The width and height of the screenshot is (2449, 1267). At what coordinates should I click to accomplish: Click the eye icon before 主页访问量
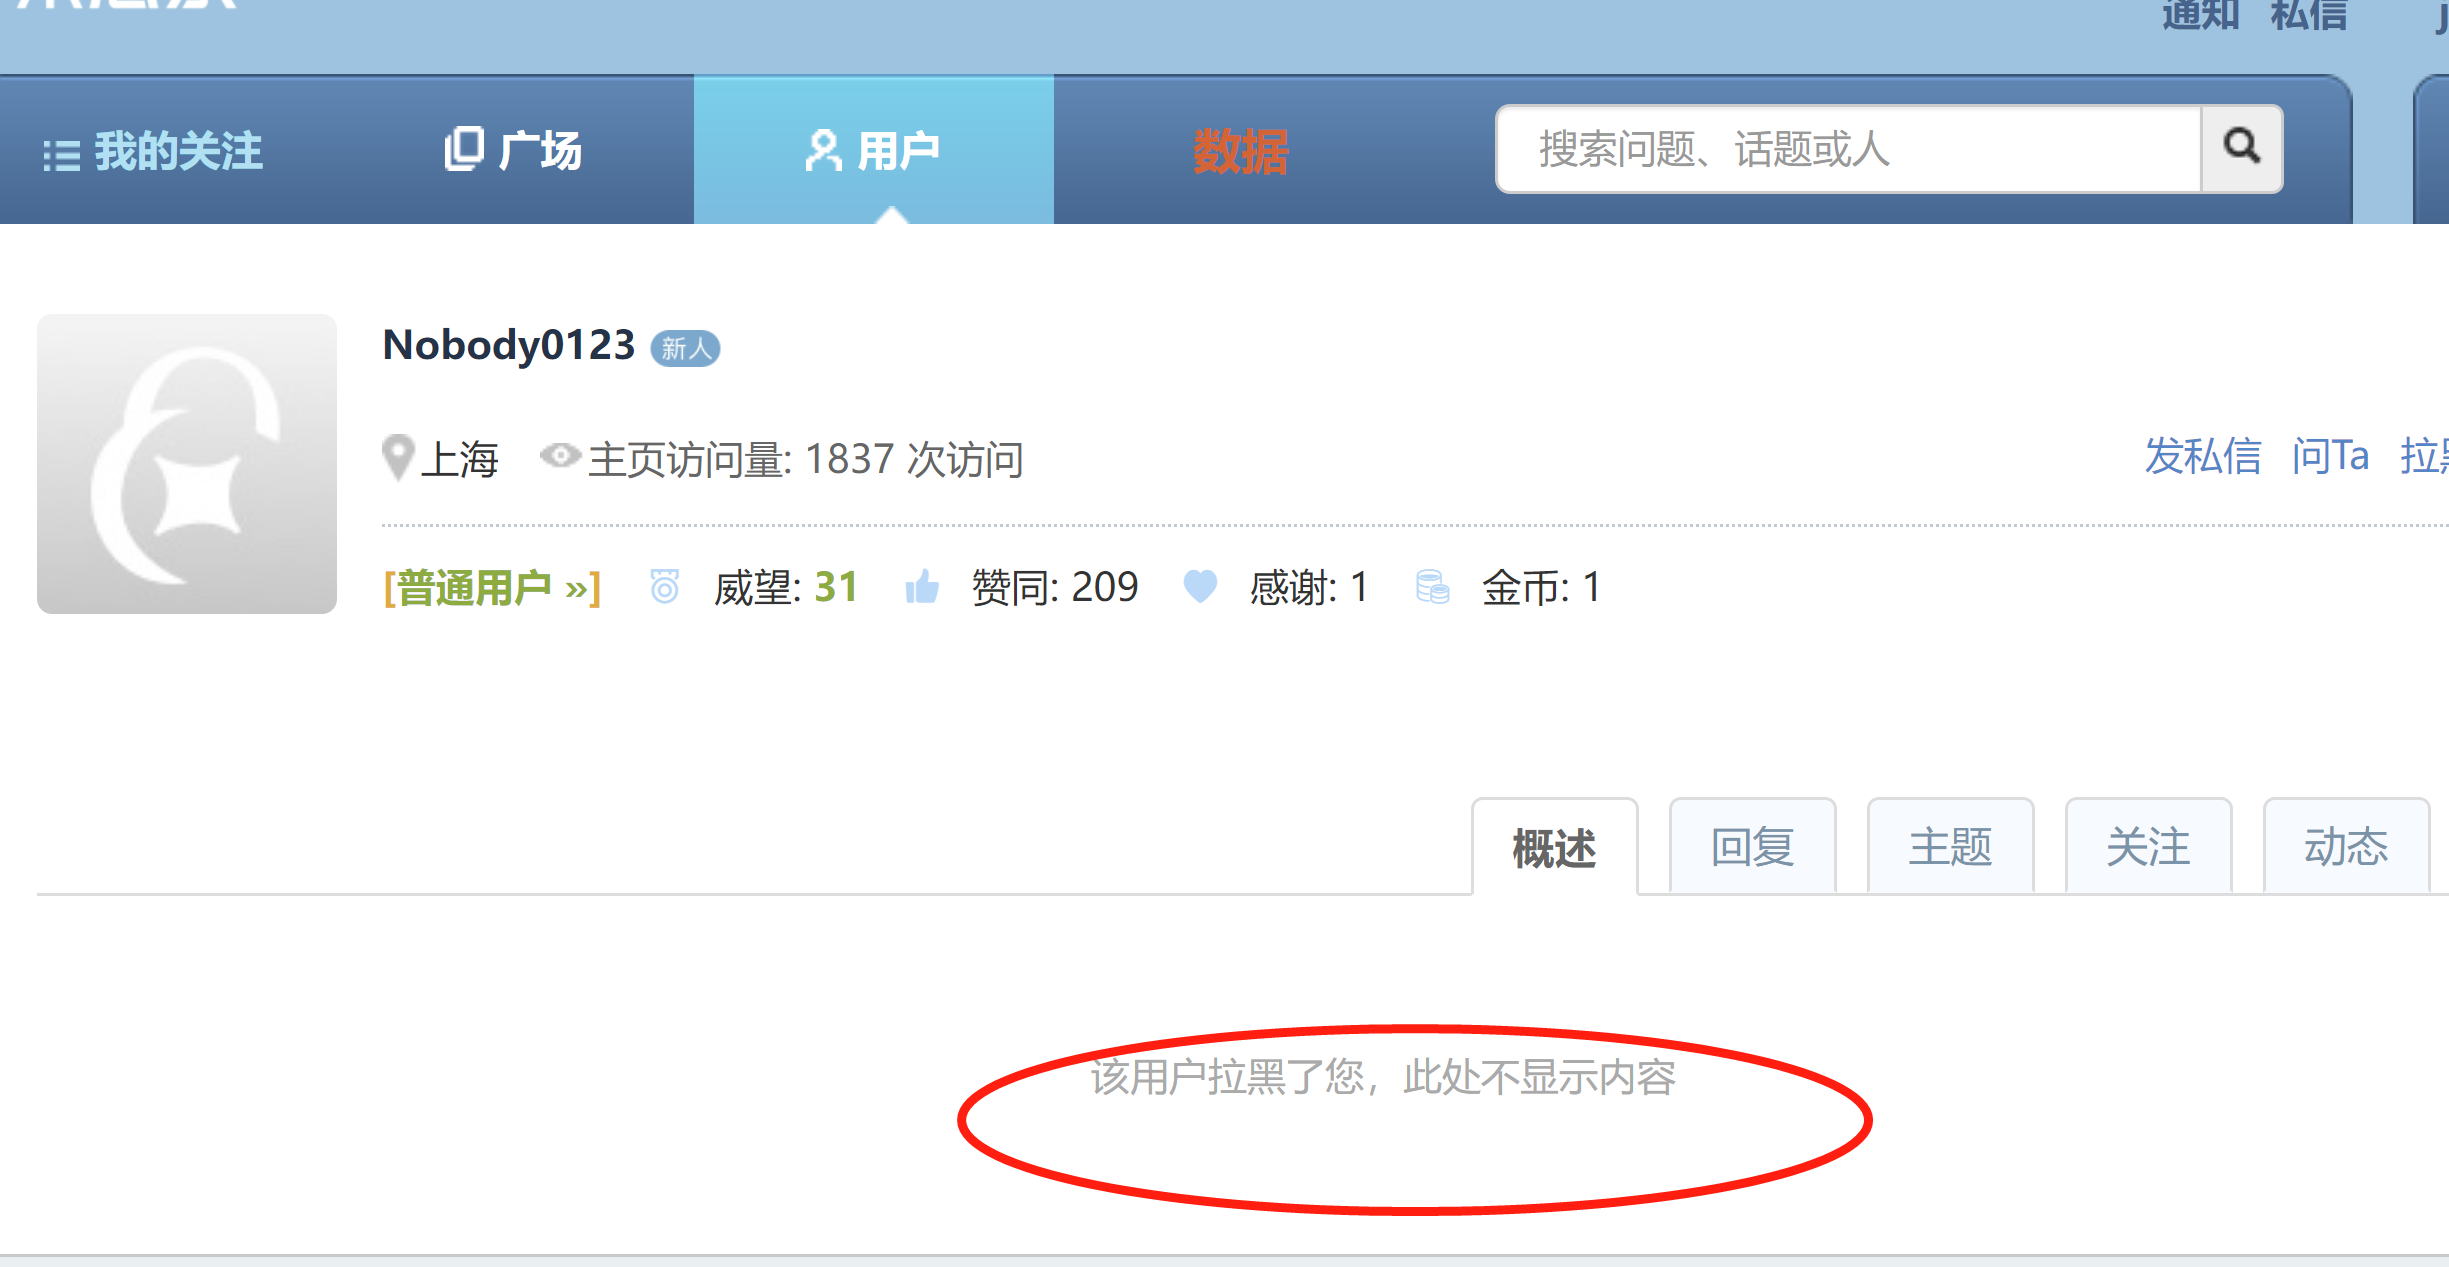560,456
